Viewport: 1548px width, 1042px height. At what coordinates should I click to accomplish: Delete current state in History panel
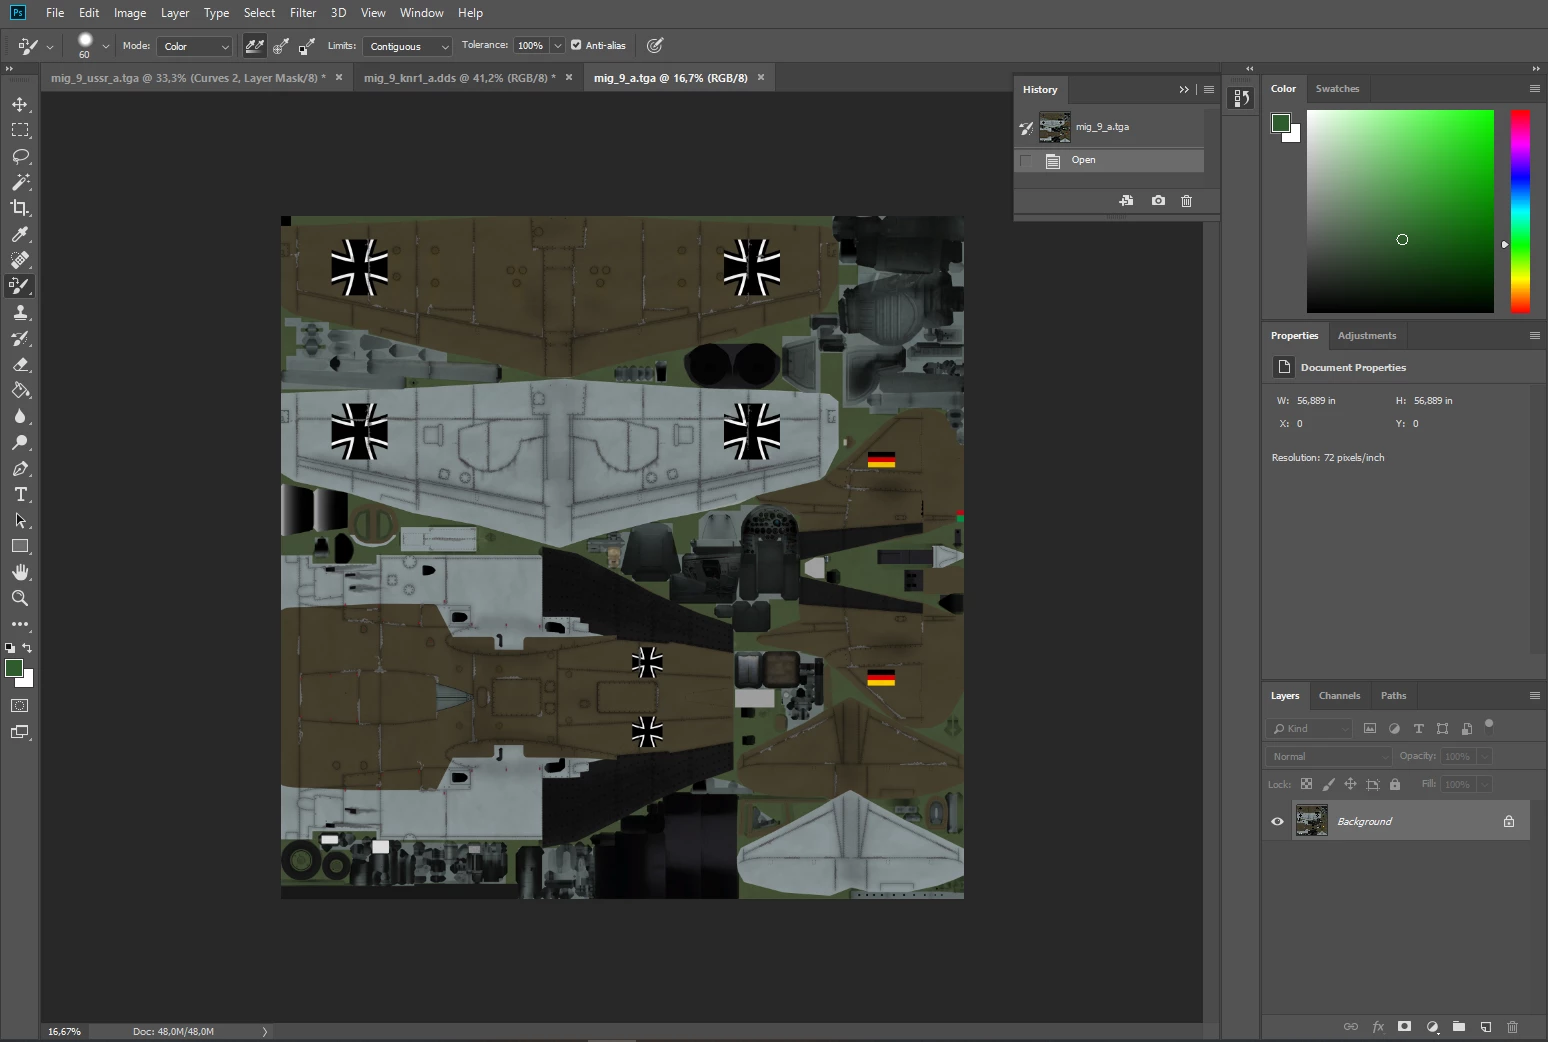click(x=1187, y=201)
